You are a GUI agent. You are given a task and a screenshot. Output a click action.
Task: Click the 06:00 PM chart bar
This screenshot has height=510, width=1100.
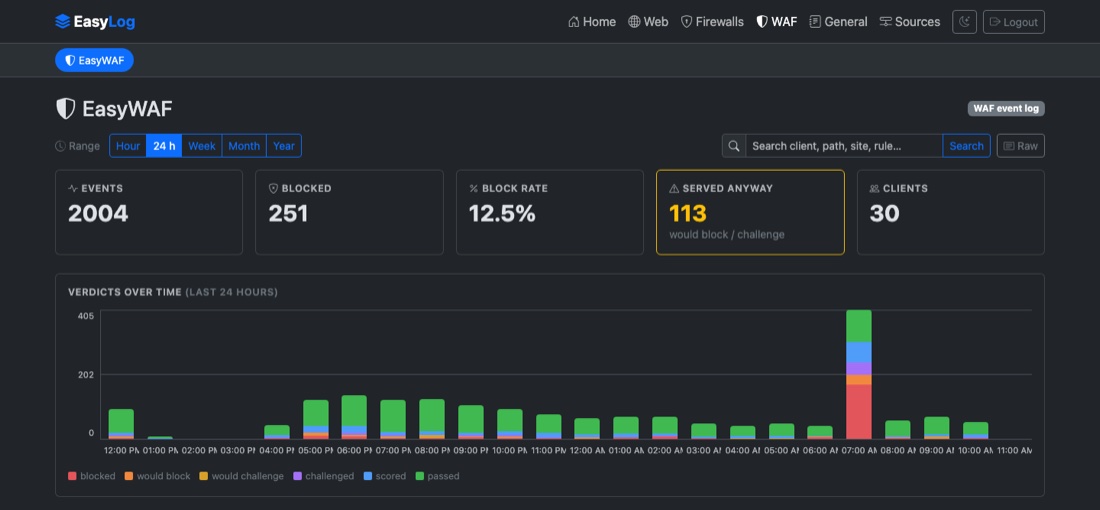tap(354, 417)
